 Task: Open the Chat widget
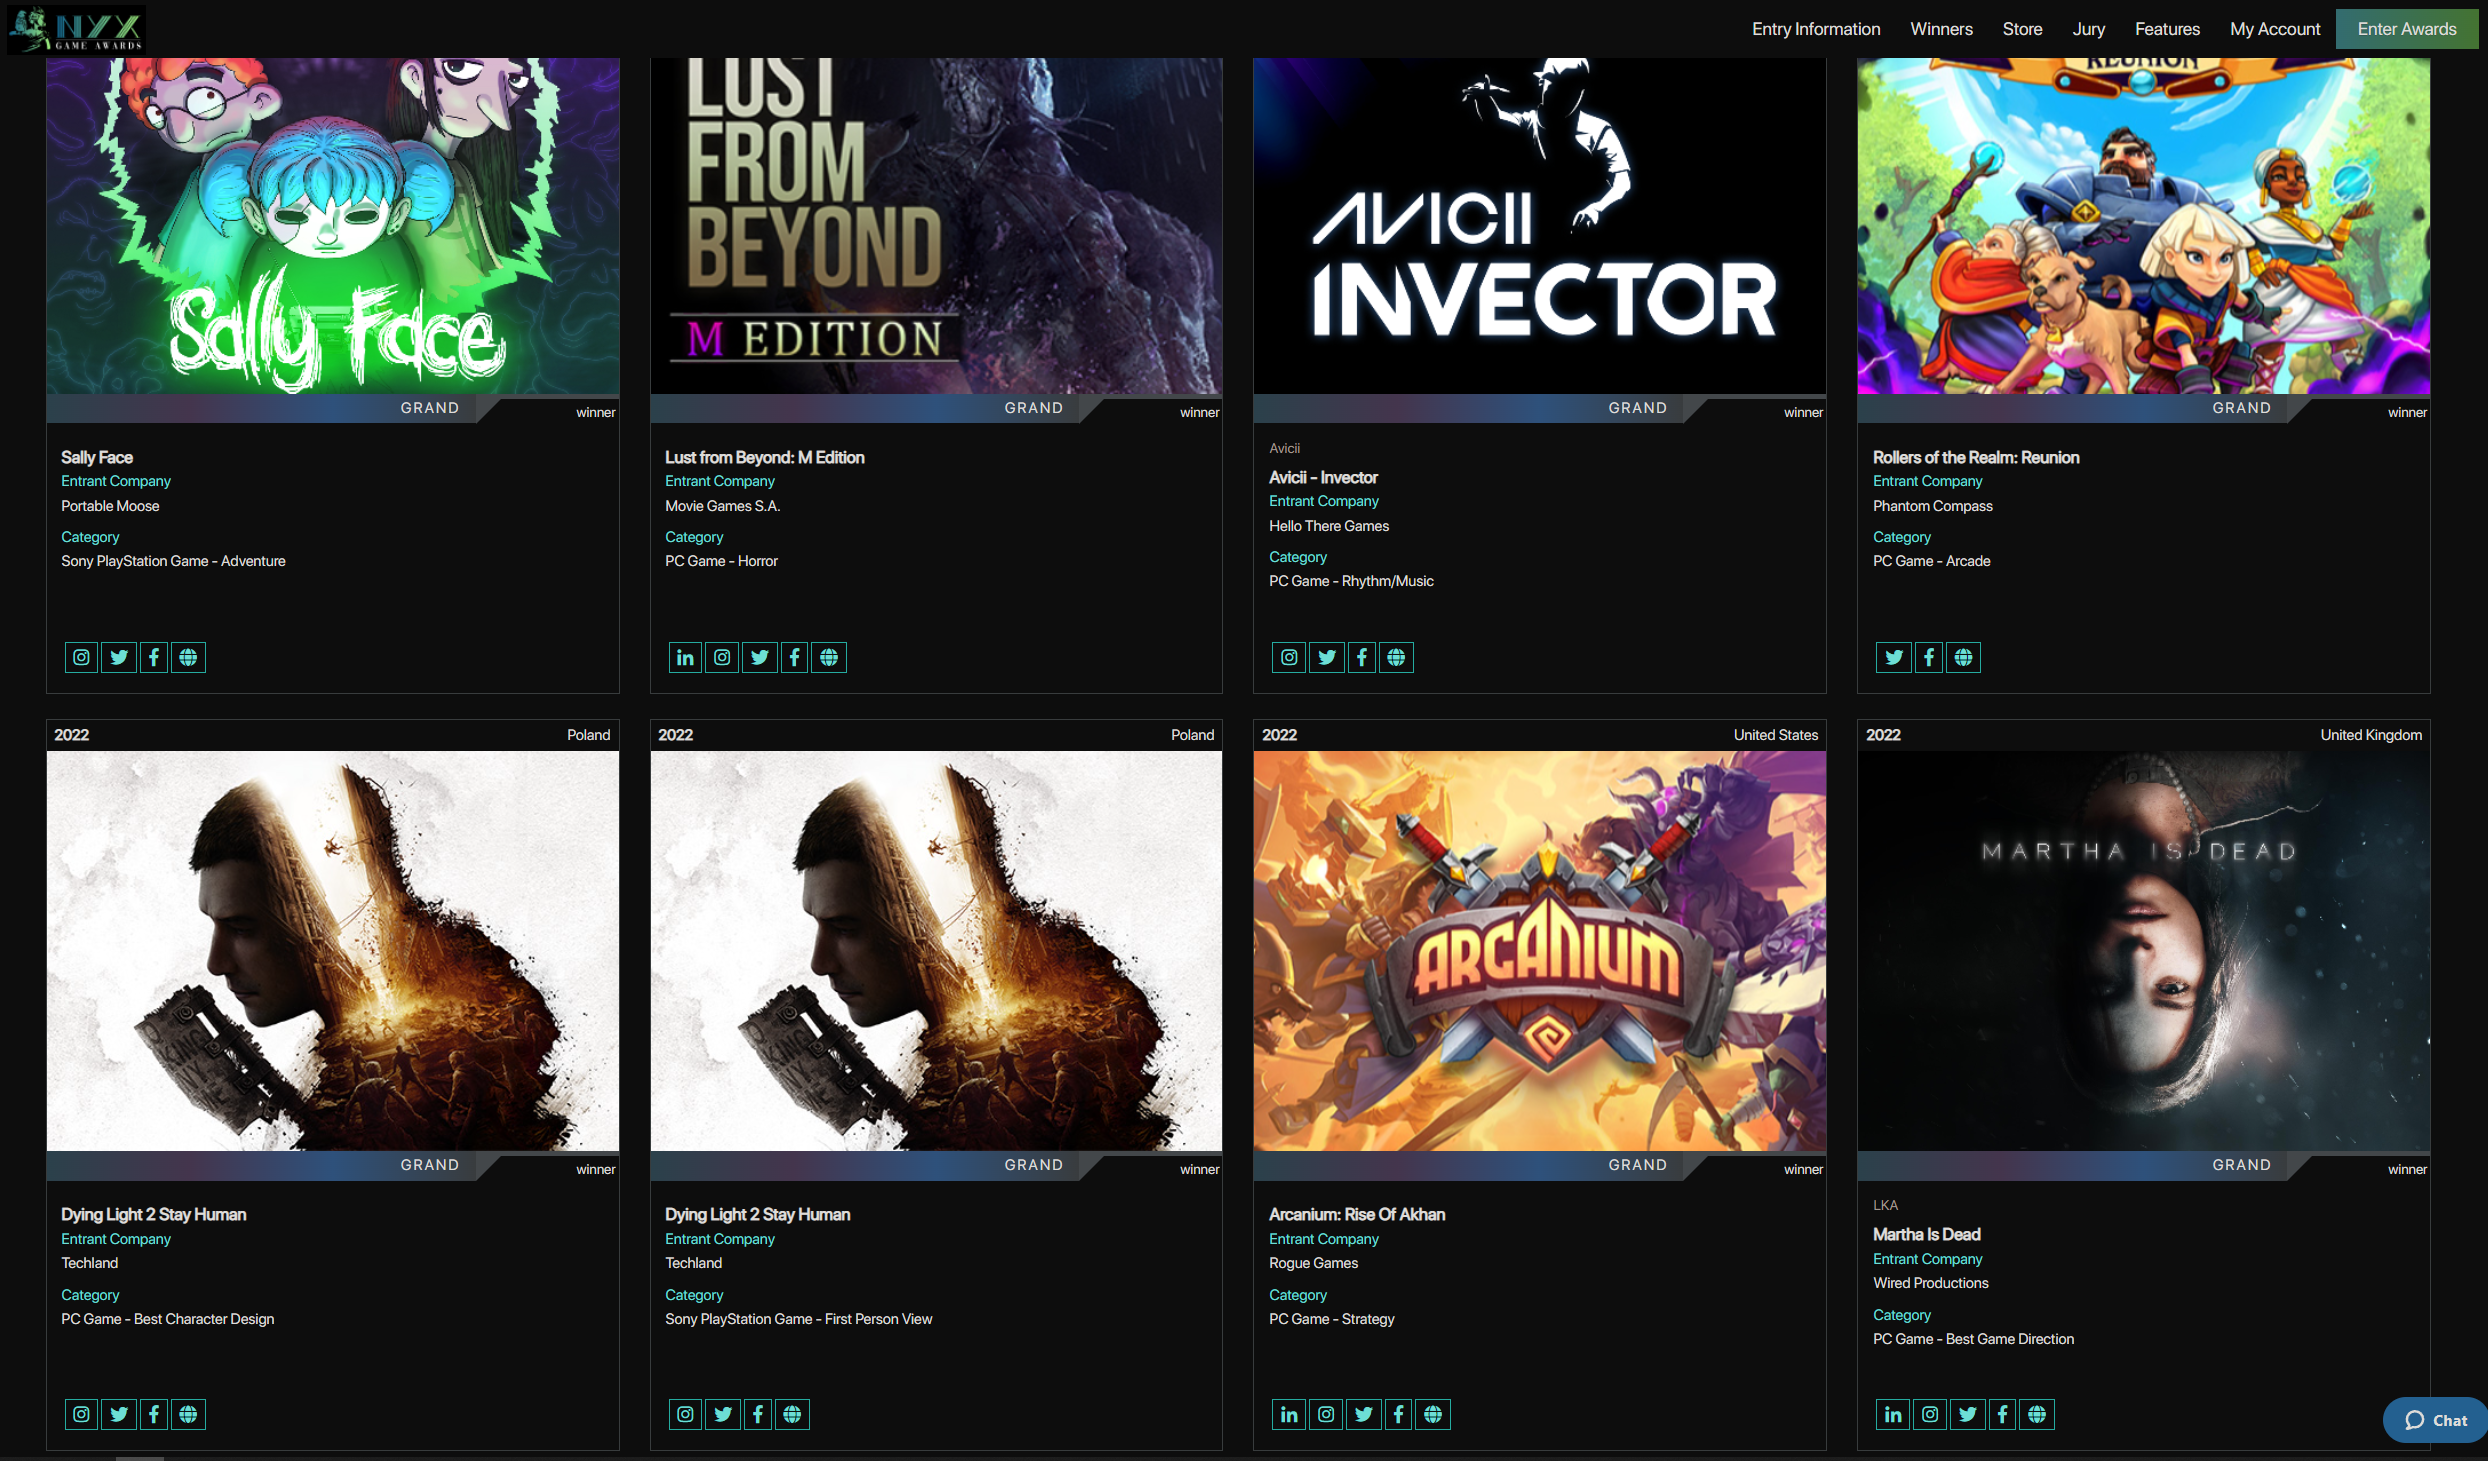click(x=2436, y=1420)
